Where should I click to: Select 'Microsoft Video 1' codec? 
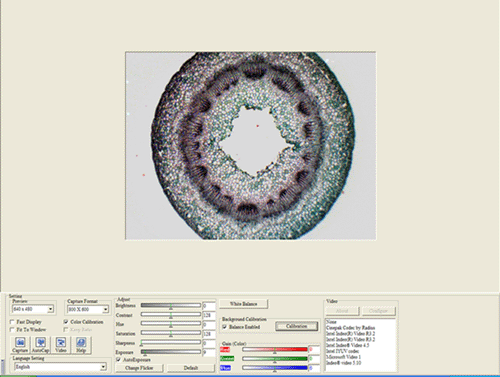coord(343,357)
